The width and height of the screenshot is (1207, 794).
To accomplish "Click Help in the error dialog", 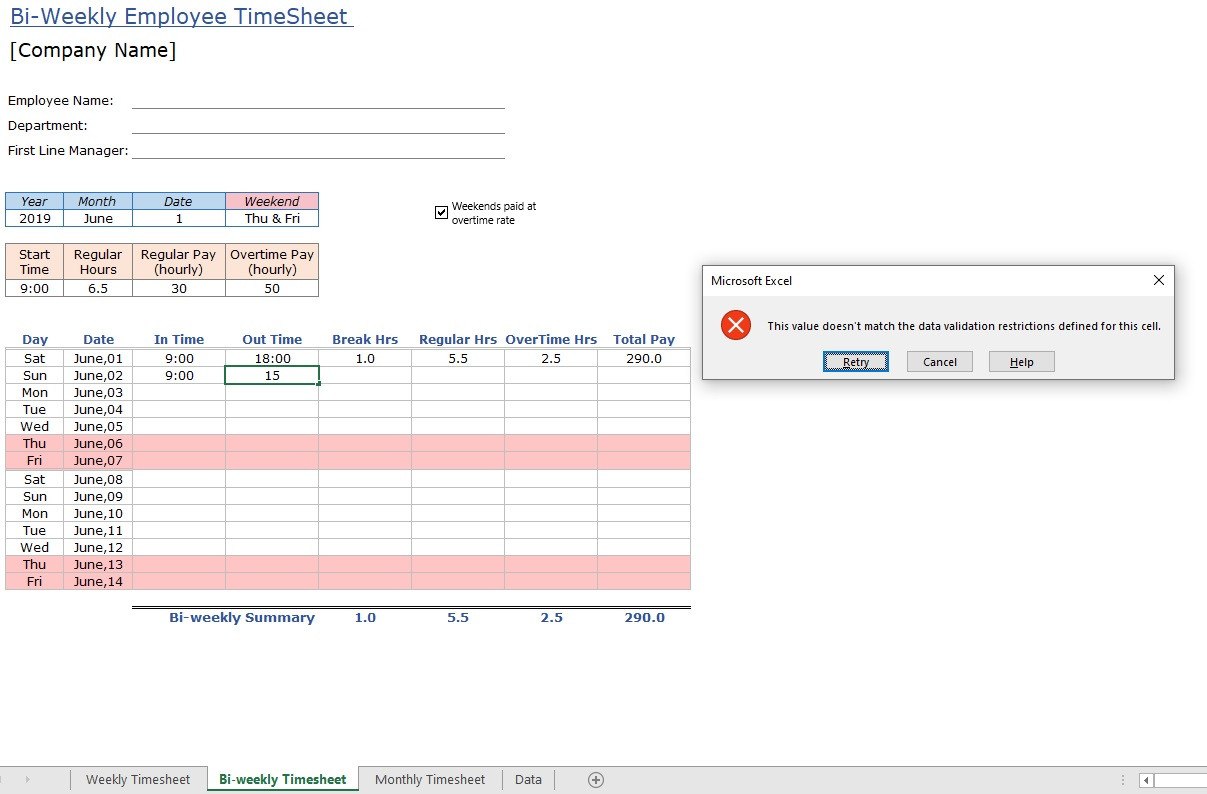I will pyautogui.click(x=1022, y=362).
